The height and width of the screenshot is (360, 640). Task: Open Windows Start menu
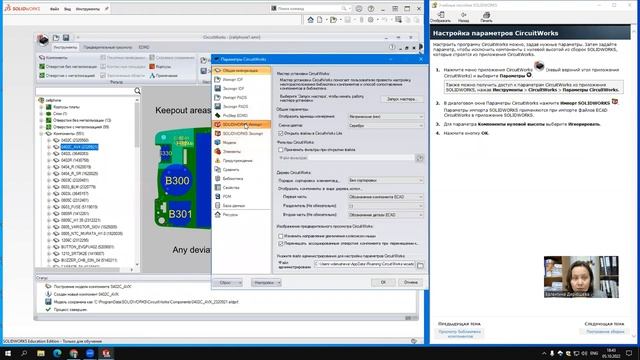pos(7,353)
